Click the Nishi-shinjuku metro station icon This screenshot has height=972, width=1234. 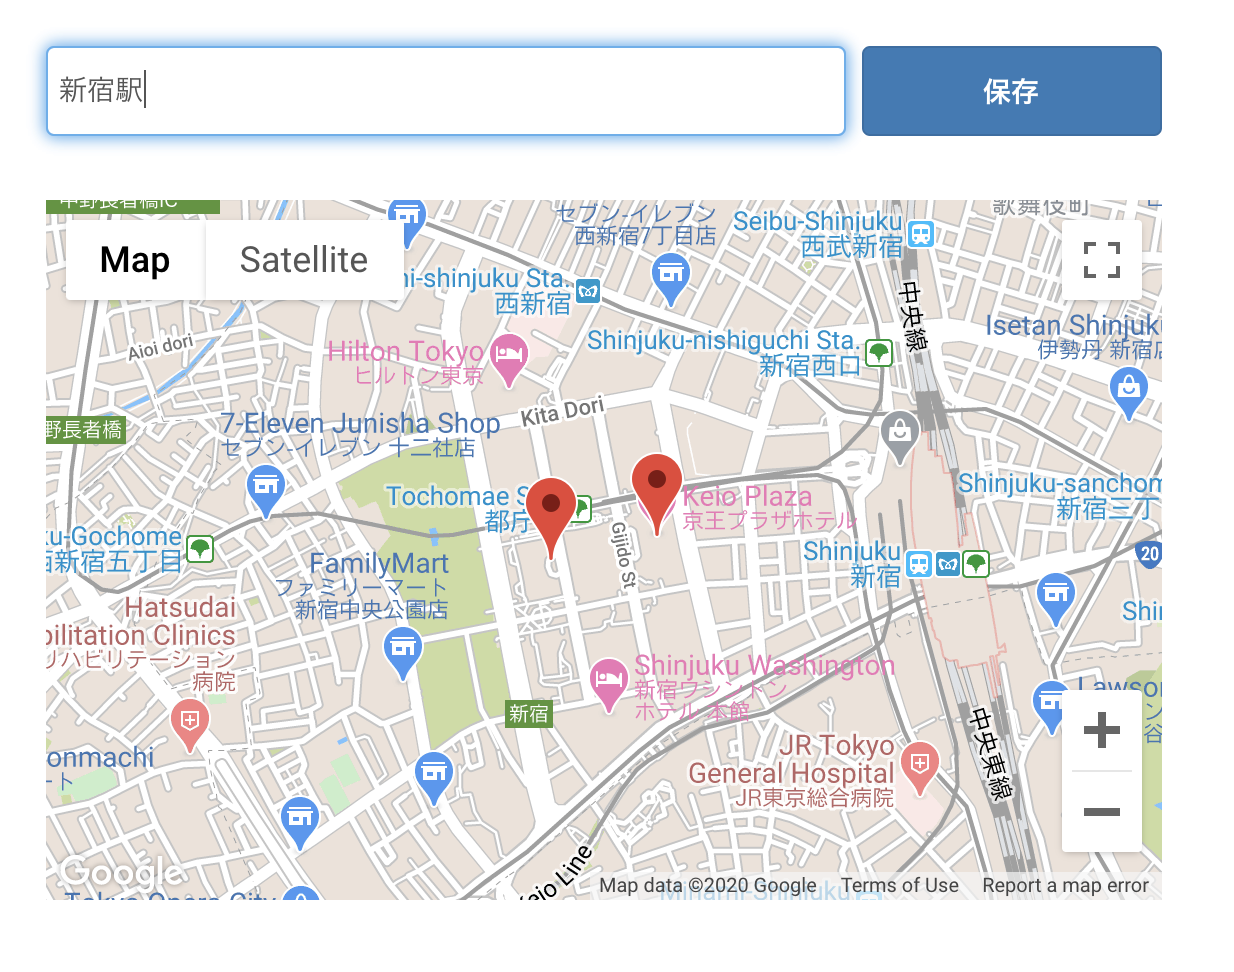(588, 291)
